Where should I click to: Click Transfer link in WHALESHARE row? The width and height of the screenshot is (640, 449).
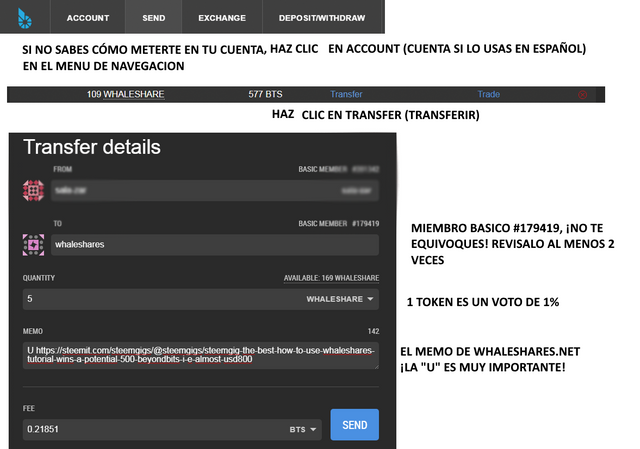click(346, 94)
